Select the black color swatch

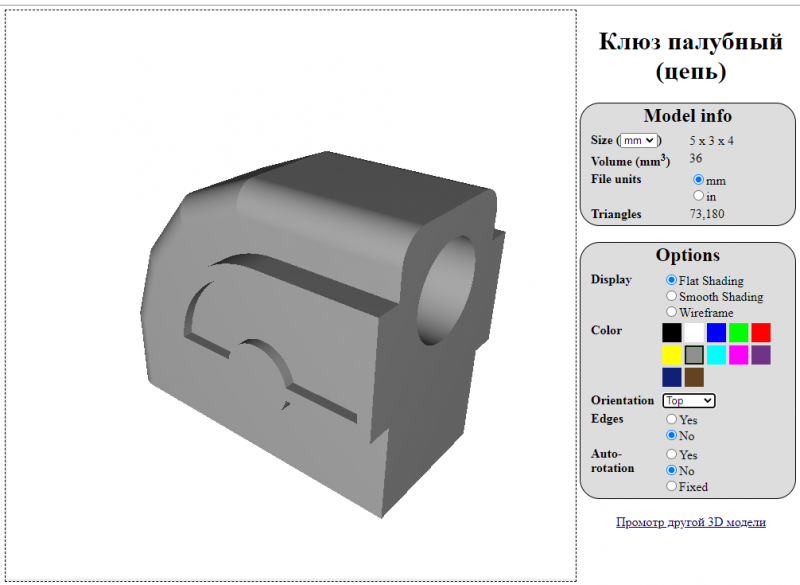click(x=672, y=332)
